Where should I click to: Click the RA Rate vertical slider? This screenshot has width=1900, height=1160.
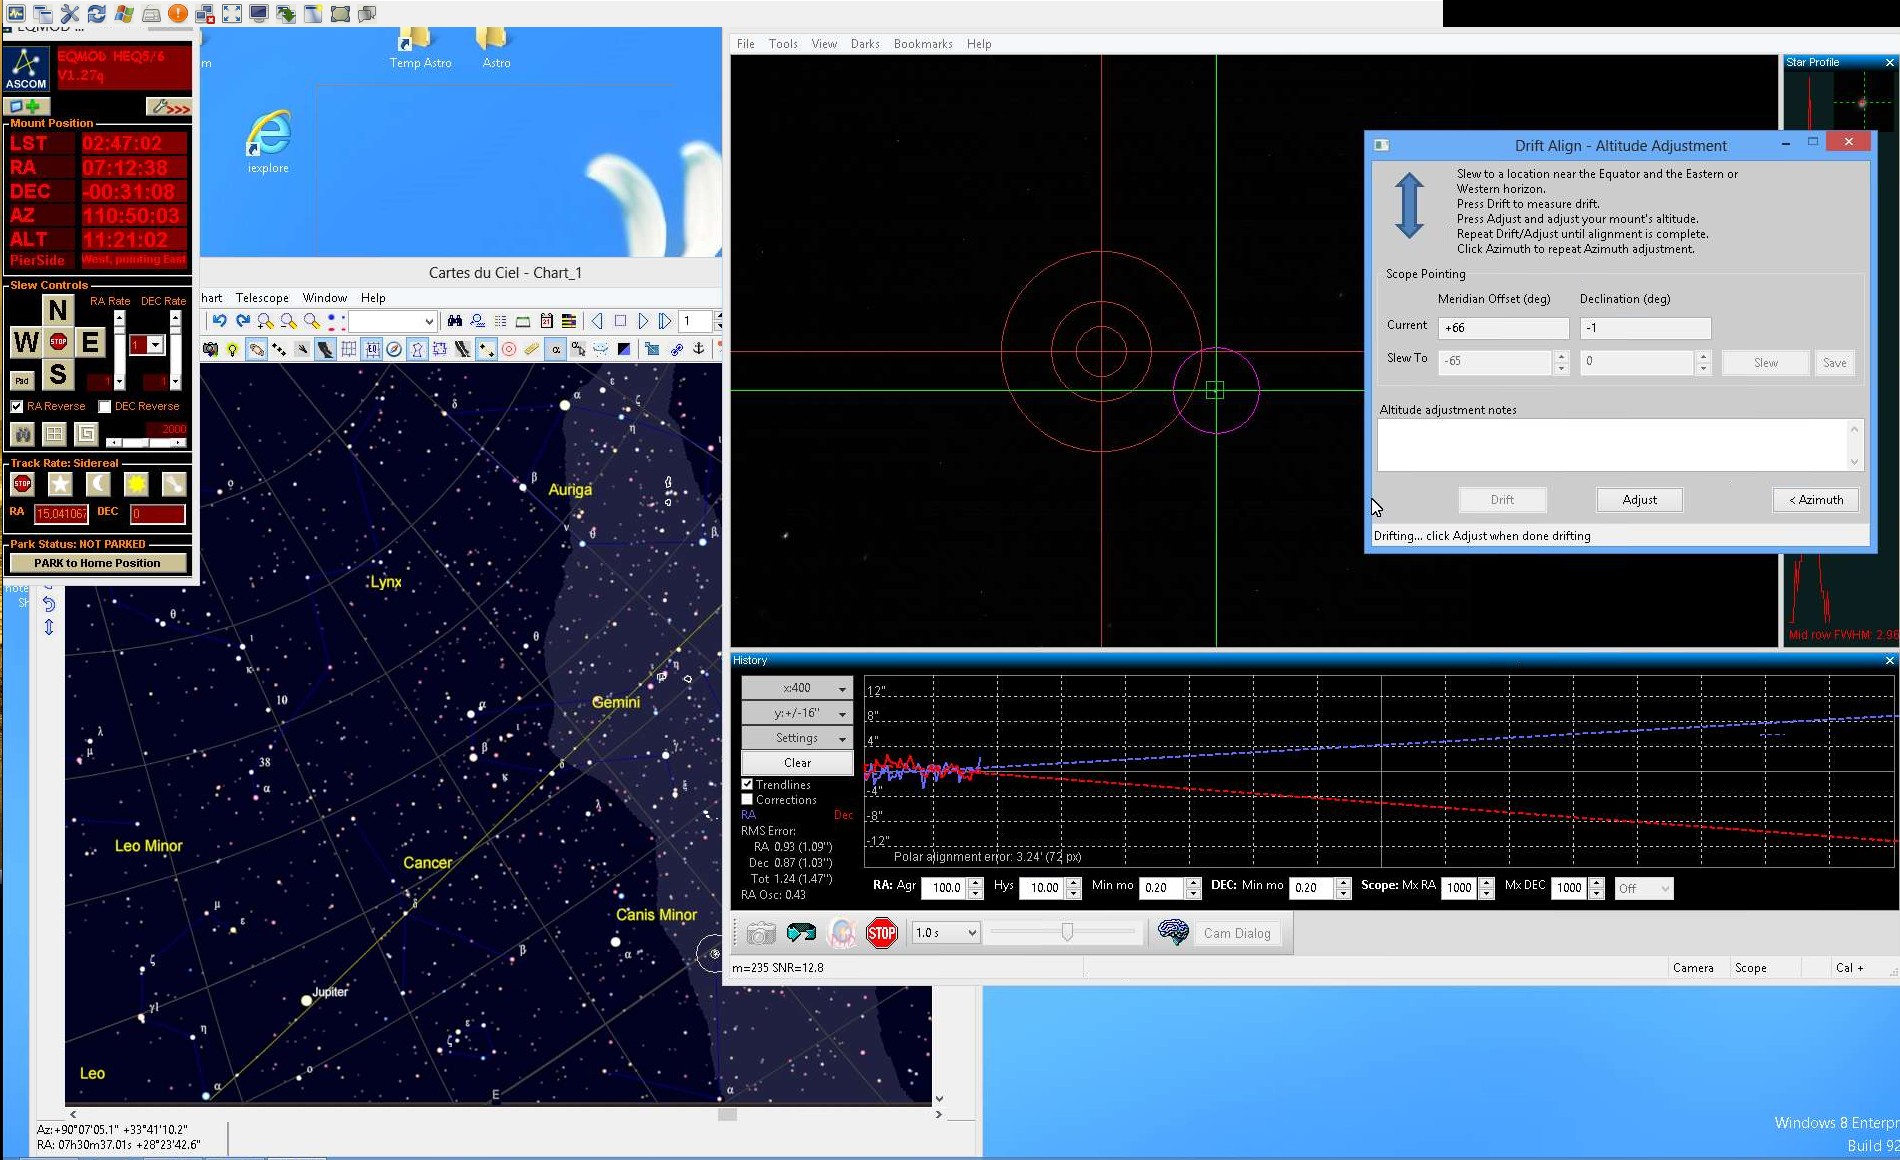click(x=119, y=349)
